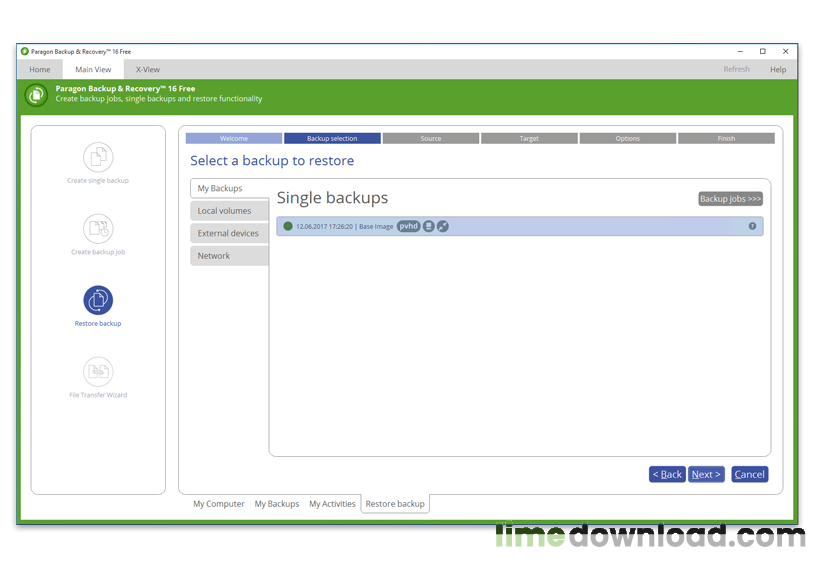This screenshot has width=813, height=566.
Task: Click the Target wizard step
Action: [529, 138]
